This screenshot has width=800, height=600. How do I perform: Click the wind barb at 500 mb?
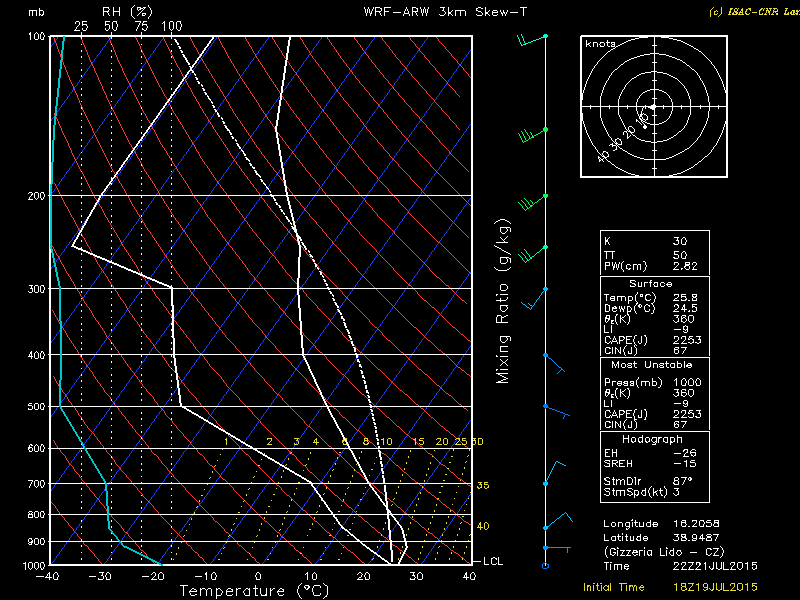(x=556, y=412)
